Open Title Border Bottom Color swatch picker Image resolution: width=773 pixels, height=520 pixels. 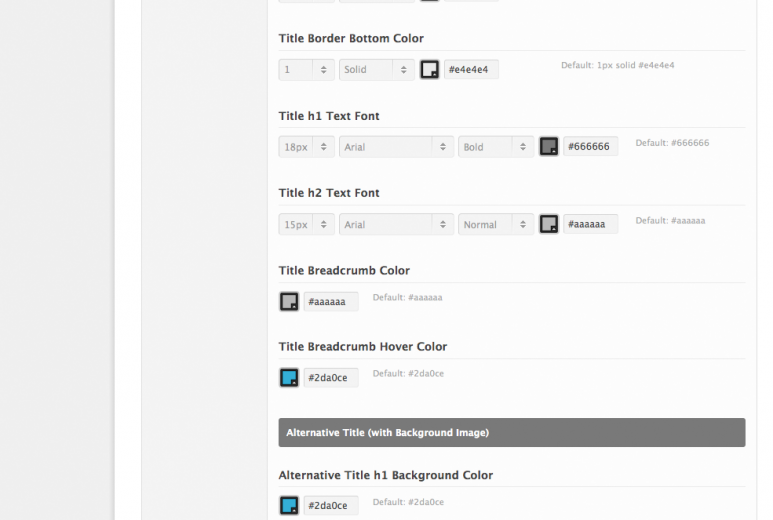429,69
